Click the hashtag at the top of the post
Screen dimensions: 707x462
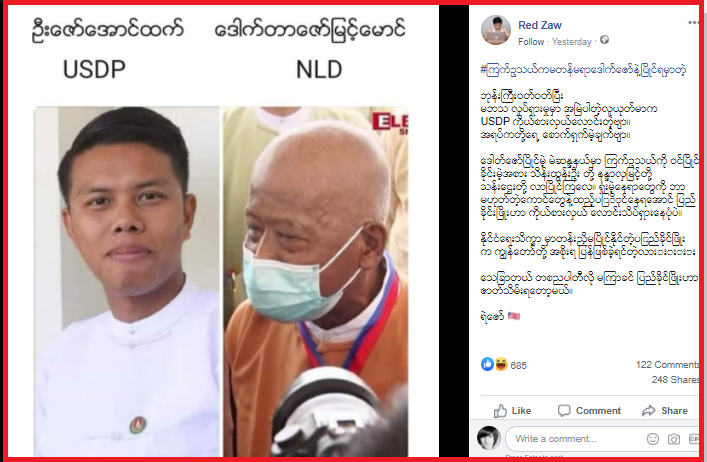583,70
